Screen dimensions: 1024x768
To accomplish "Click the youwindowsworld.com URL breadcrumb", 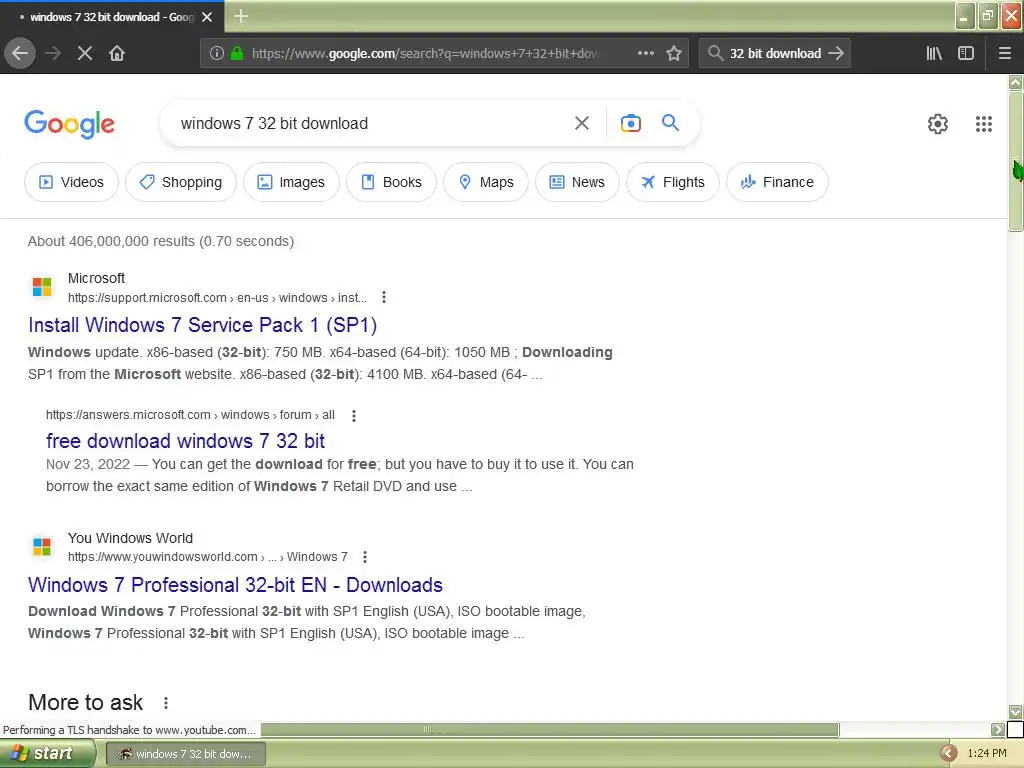I will 208,557.
